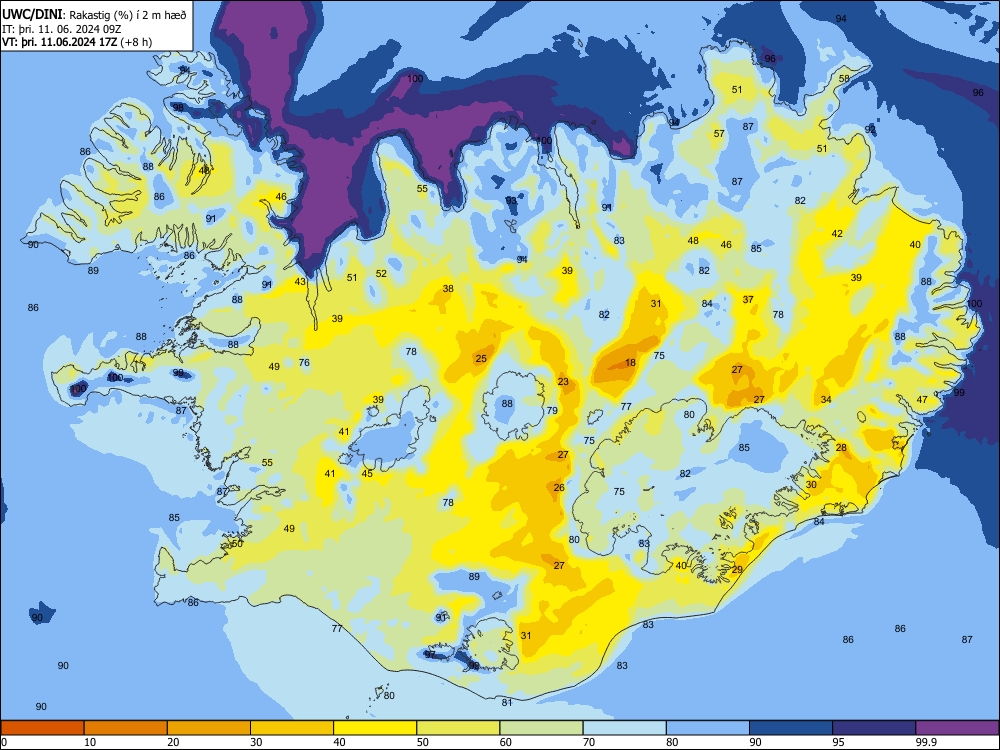Image resolution: width=1000 pixels, height=750 pixels.
Task: Select the VT 17Z valid time line
Action: click(77, 42)
